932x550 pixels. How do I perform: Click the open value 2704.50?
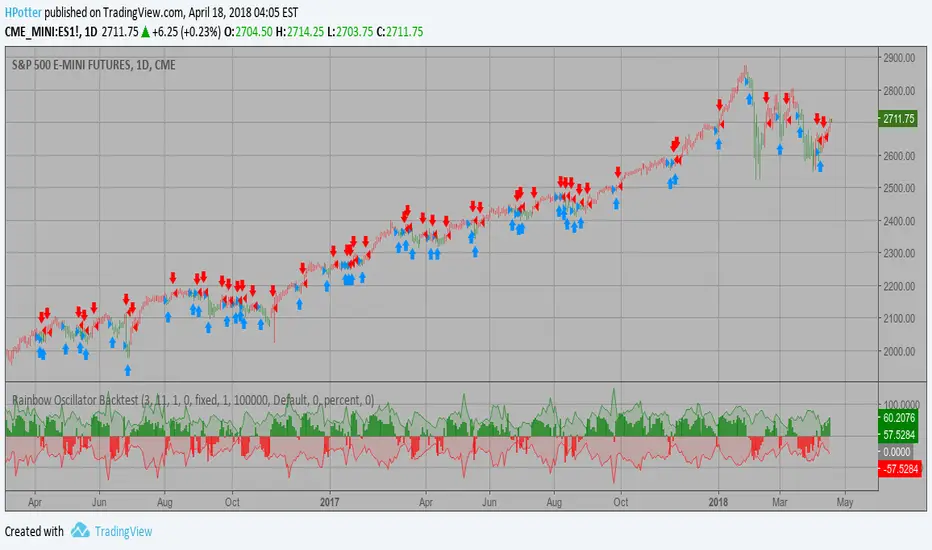coord(254,32)
